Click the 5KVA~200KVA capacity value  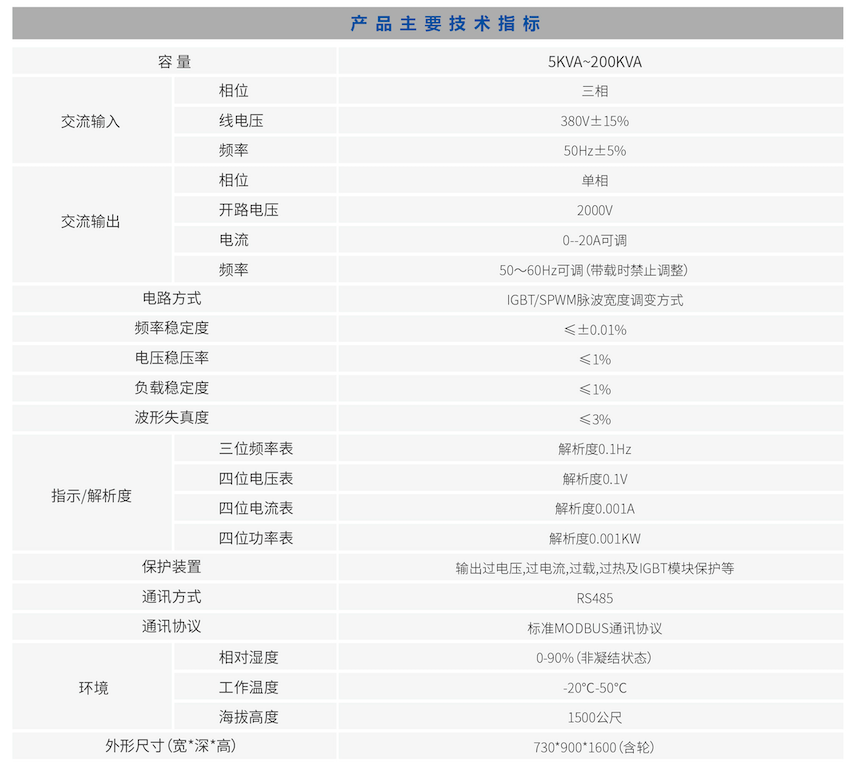[595, 61]
